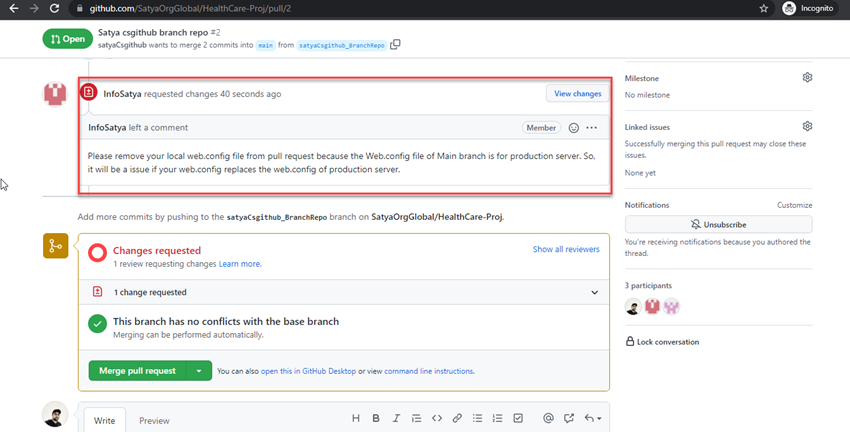This screenshot has height=432, width=850.
Task: Insert a heading with the H icon
Action: [x=356, y=418]
